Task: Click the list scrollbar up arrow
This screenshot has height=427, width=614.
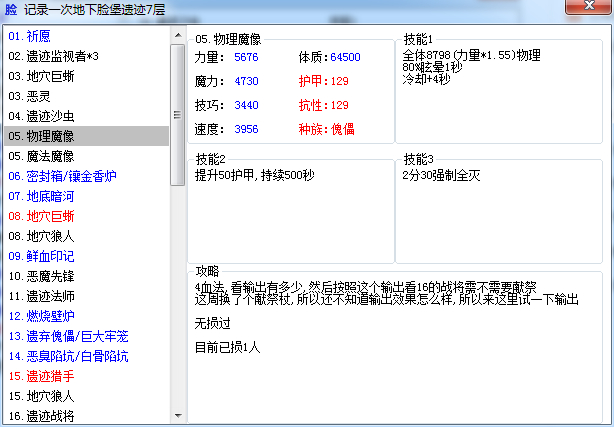Action: tap(178, 35)
